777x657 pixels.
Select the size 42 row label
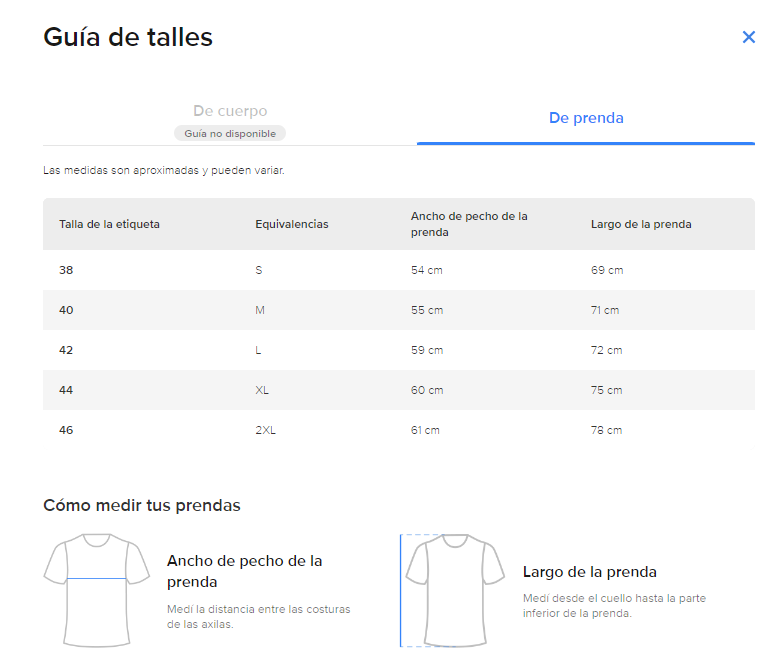click(x=66, y=350)
